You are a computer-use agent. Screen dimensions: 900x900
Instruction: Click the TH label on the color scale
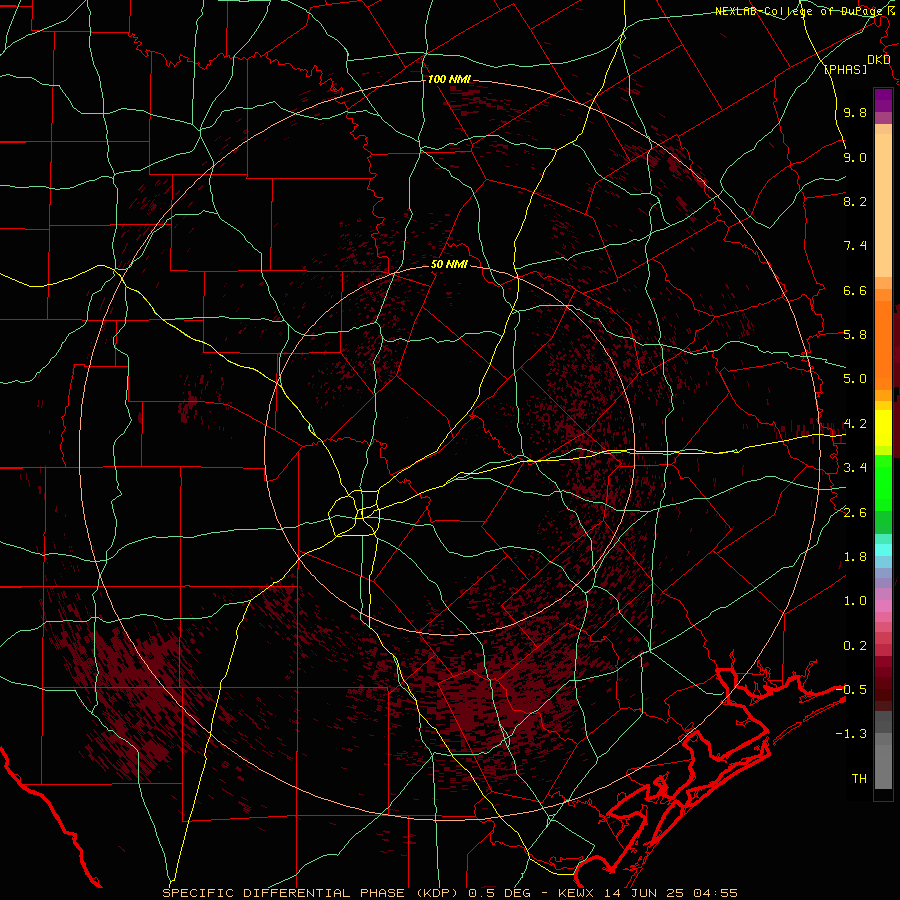859,779
